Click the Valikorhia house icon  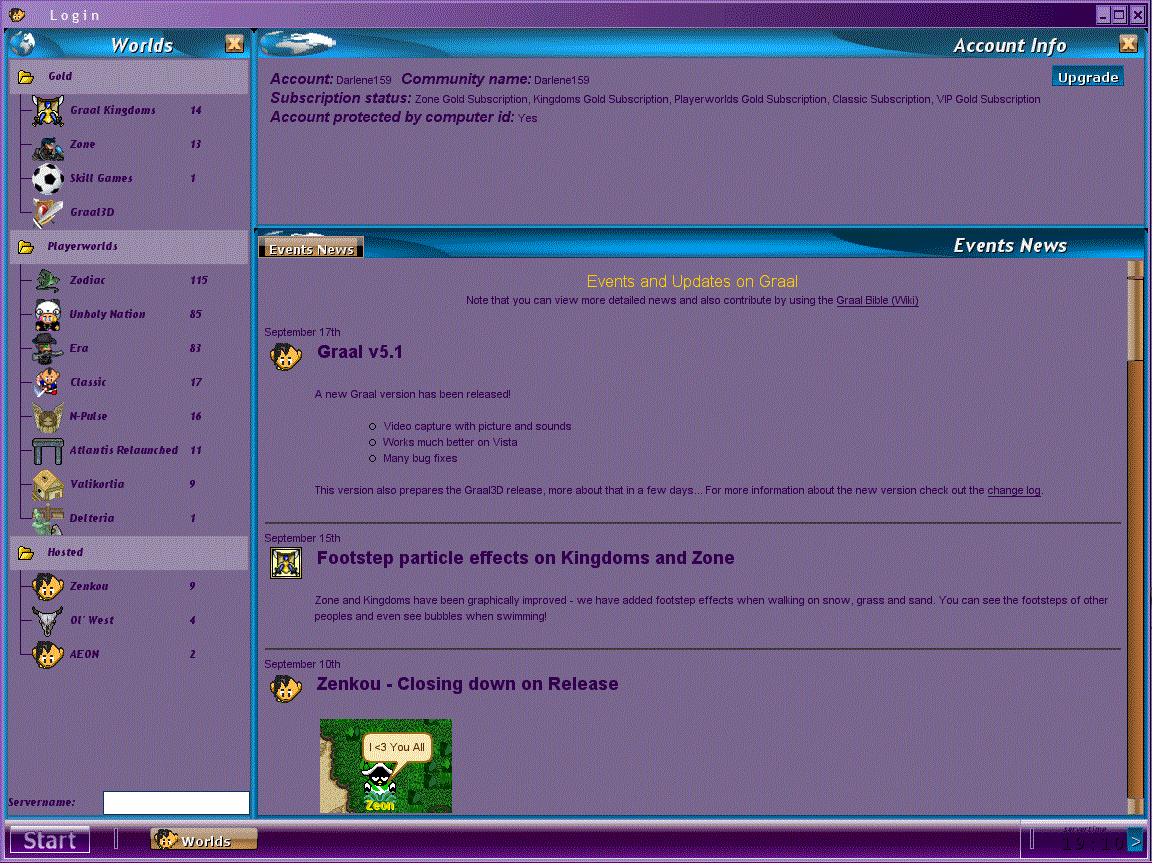(47, 485)
